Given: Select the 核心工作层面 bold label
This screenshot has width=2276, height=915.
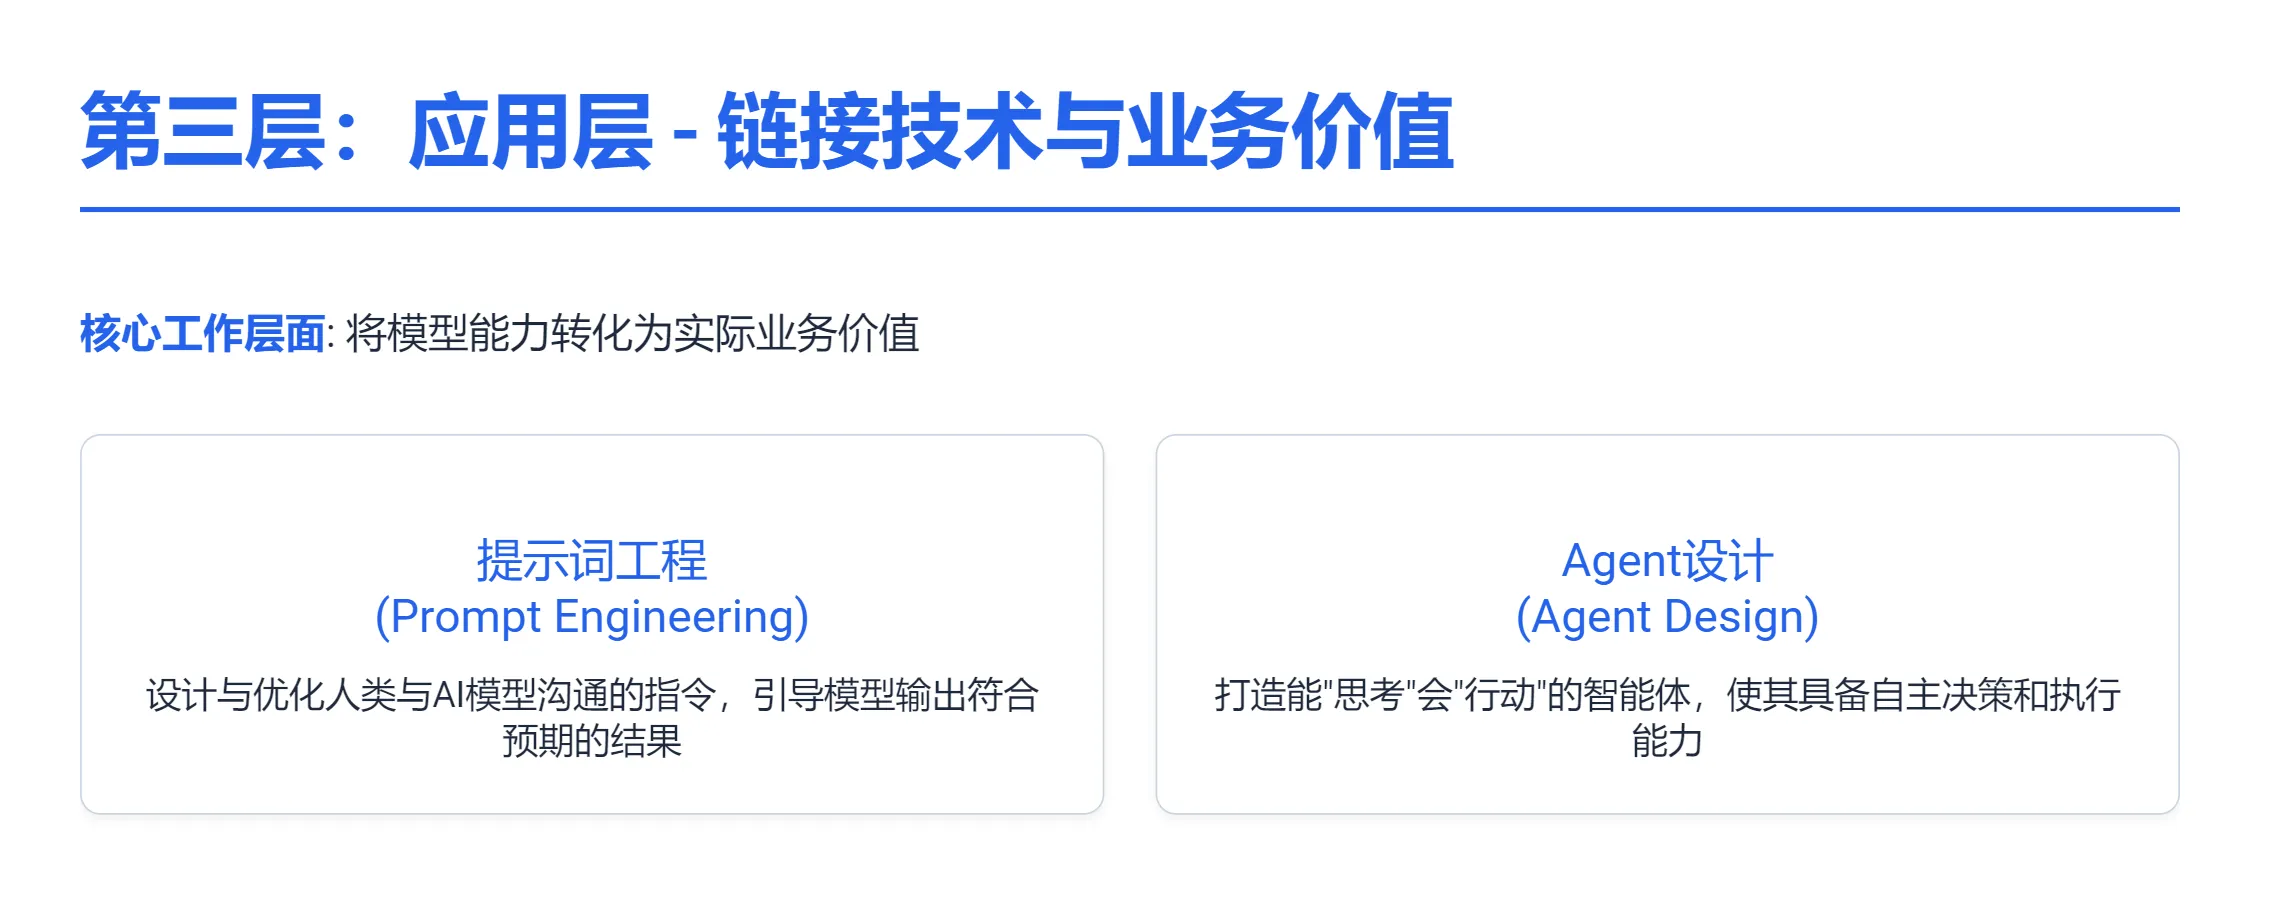Looking at the screenshot, I should click(202, 334).
